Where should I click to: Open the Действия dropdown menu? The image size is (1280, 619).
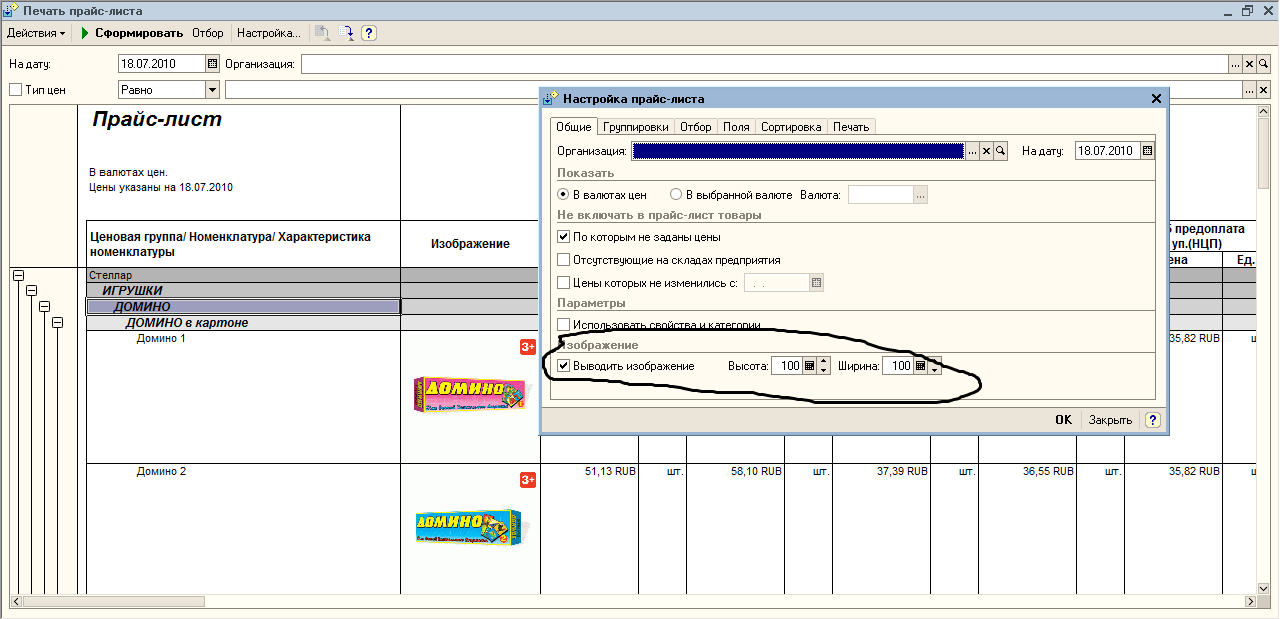[x=36, y=33]
